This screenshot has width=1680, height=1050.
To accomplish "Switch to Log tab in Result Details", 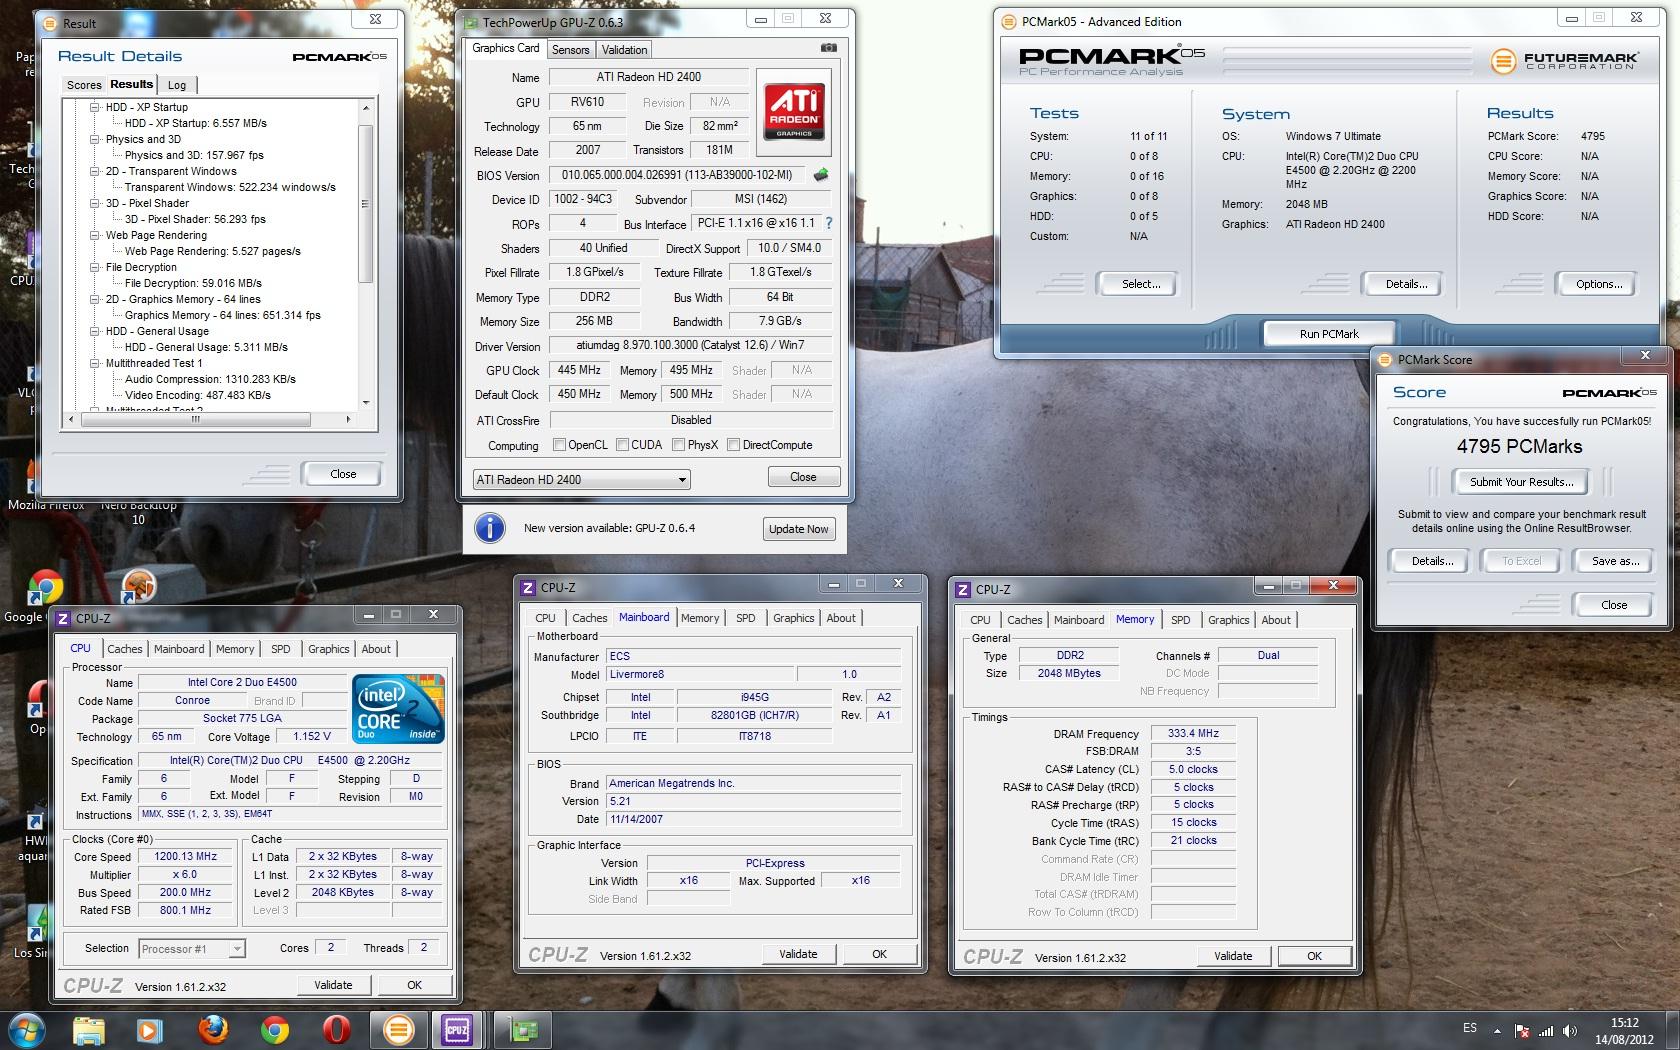I will point(177,85).
